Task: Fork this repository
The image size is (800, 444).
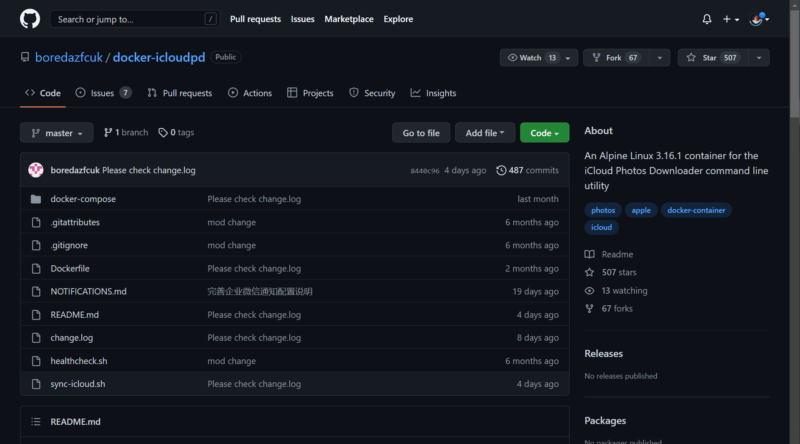Action: pos(616,58)
